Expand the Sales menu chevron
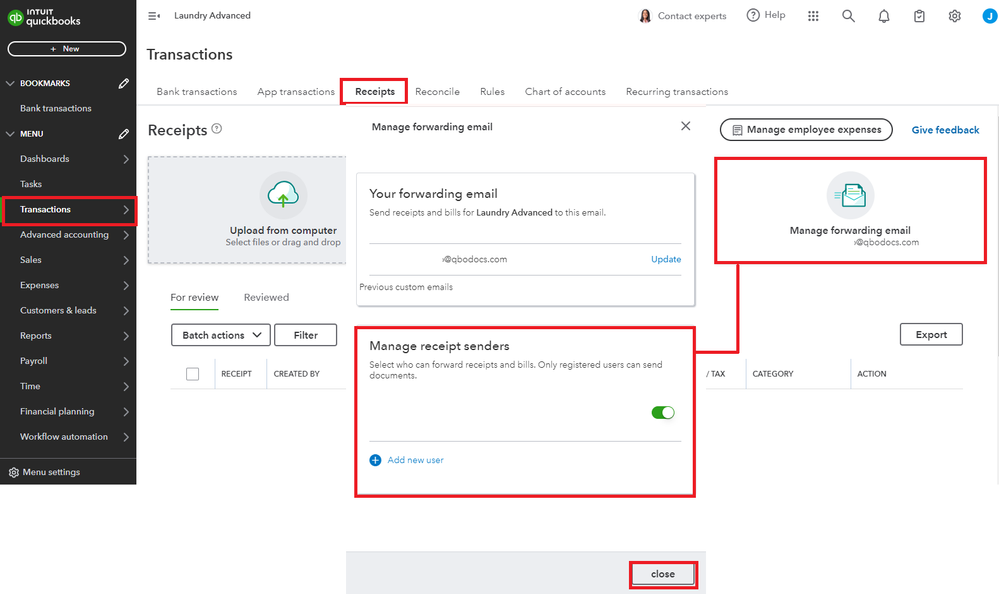This screenshot has width=999, height=594. point(126,260)
